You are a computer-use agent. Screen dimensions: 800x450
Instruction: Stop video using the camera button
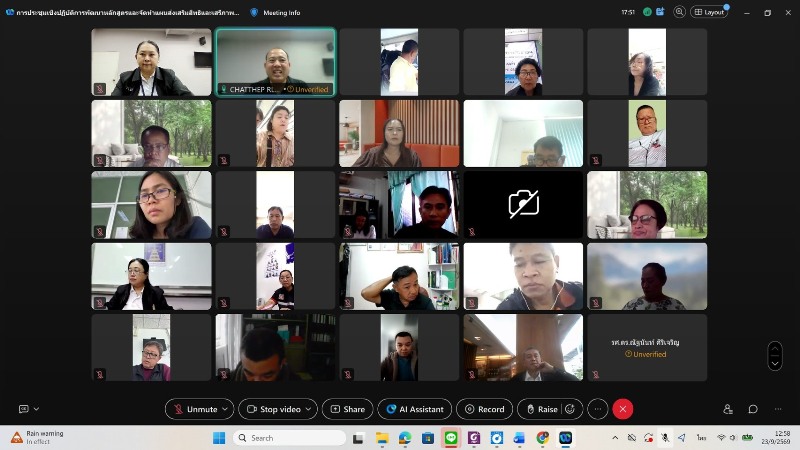[x=274, y=409]
